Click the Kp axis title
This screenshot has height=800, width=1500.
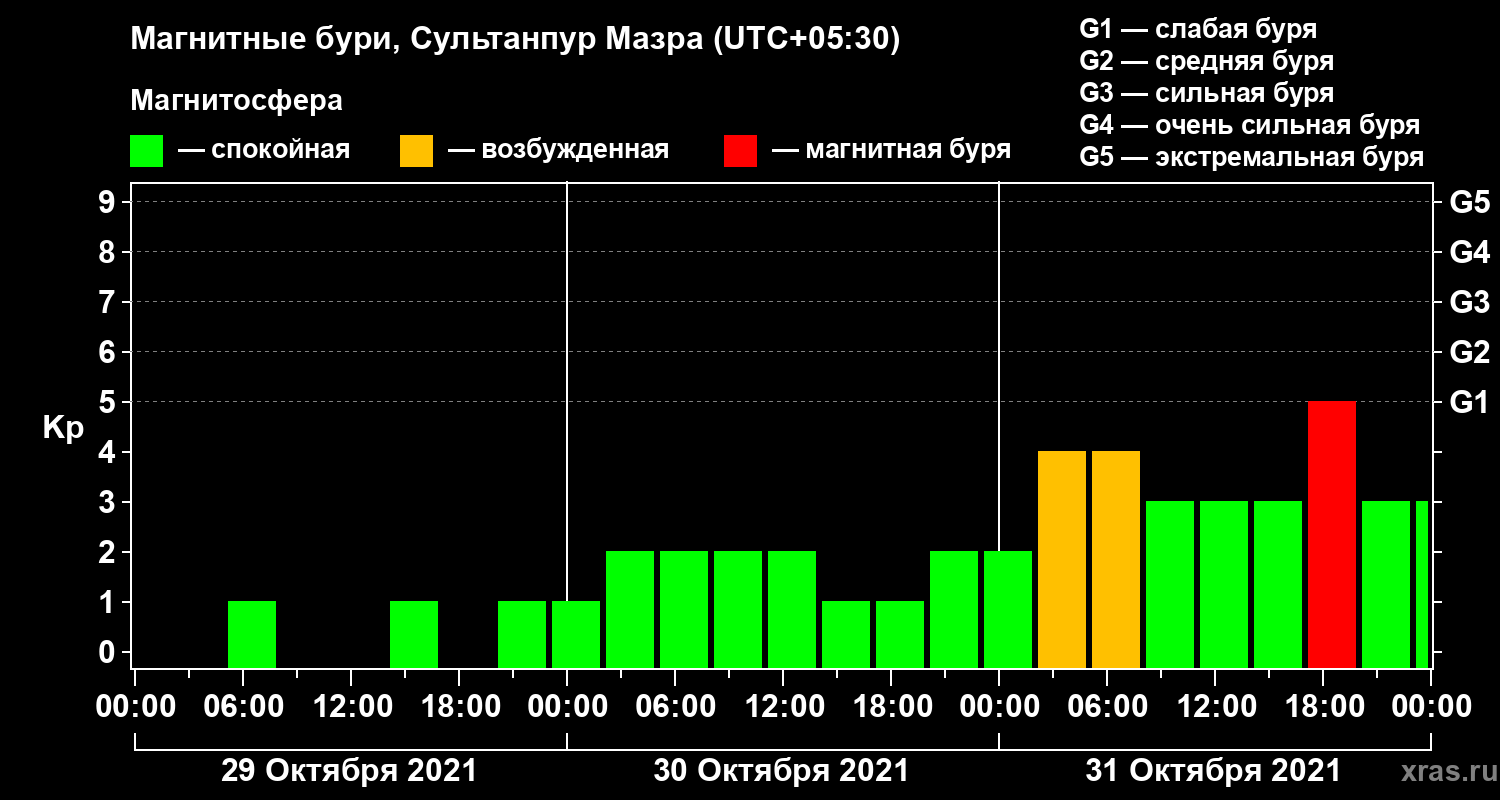[x=62, y=429]
